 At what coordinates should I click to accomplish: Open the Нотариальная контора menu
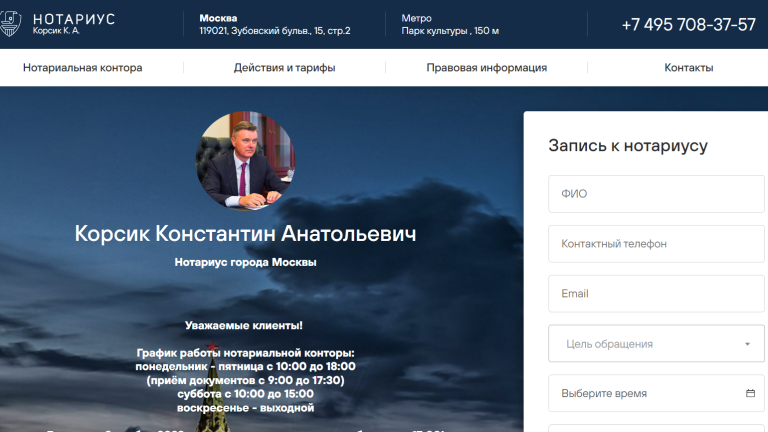tap(83, 68)
